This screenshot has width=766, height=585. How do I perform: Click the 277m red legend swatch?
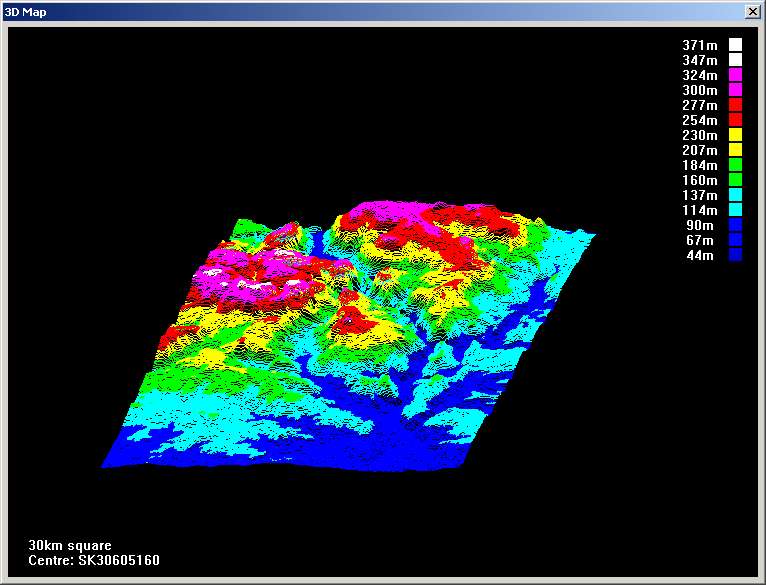pyautogui.click(x=735, y=105)
